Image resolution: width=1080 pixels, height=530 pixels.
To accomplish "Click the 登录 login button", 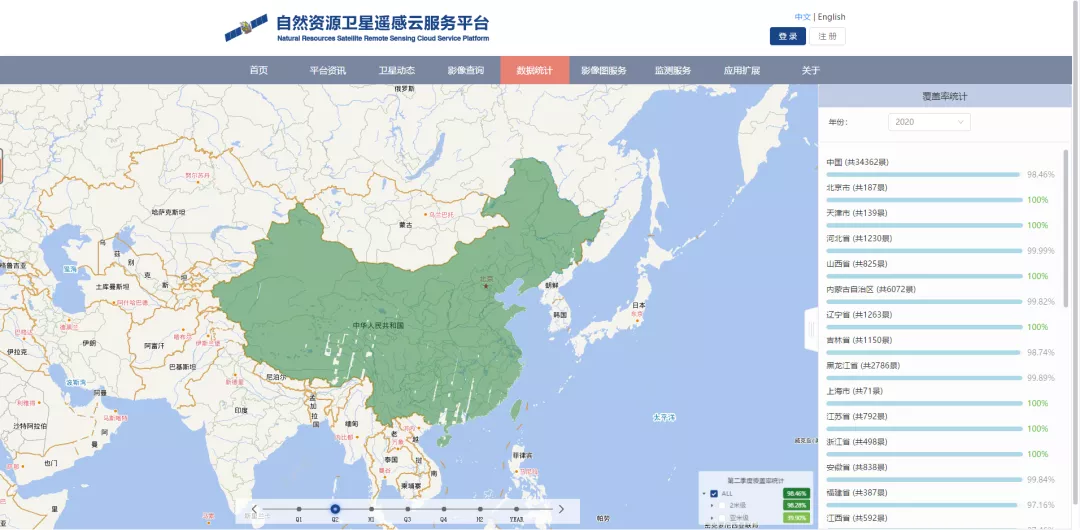I will tap(788, 37).
